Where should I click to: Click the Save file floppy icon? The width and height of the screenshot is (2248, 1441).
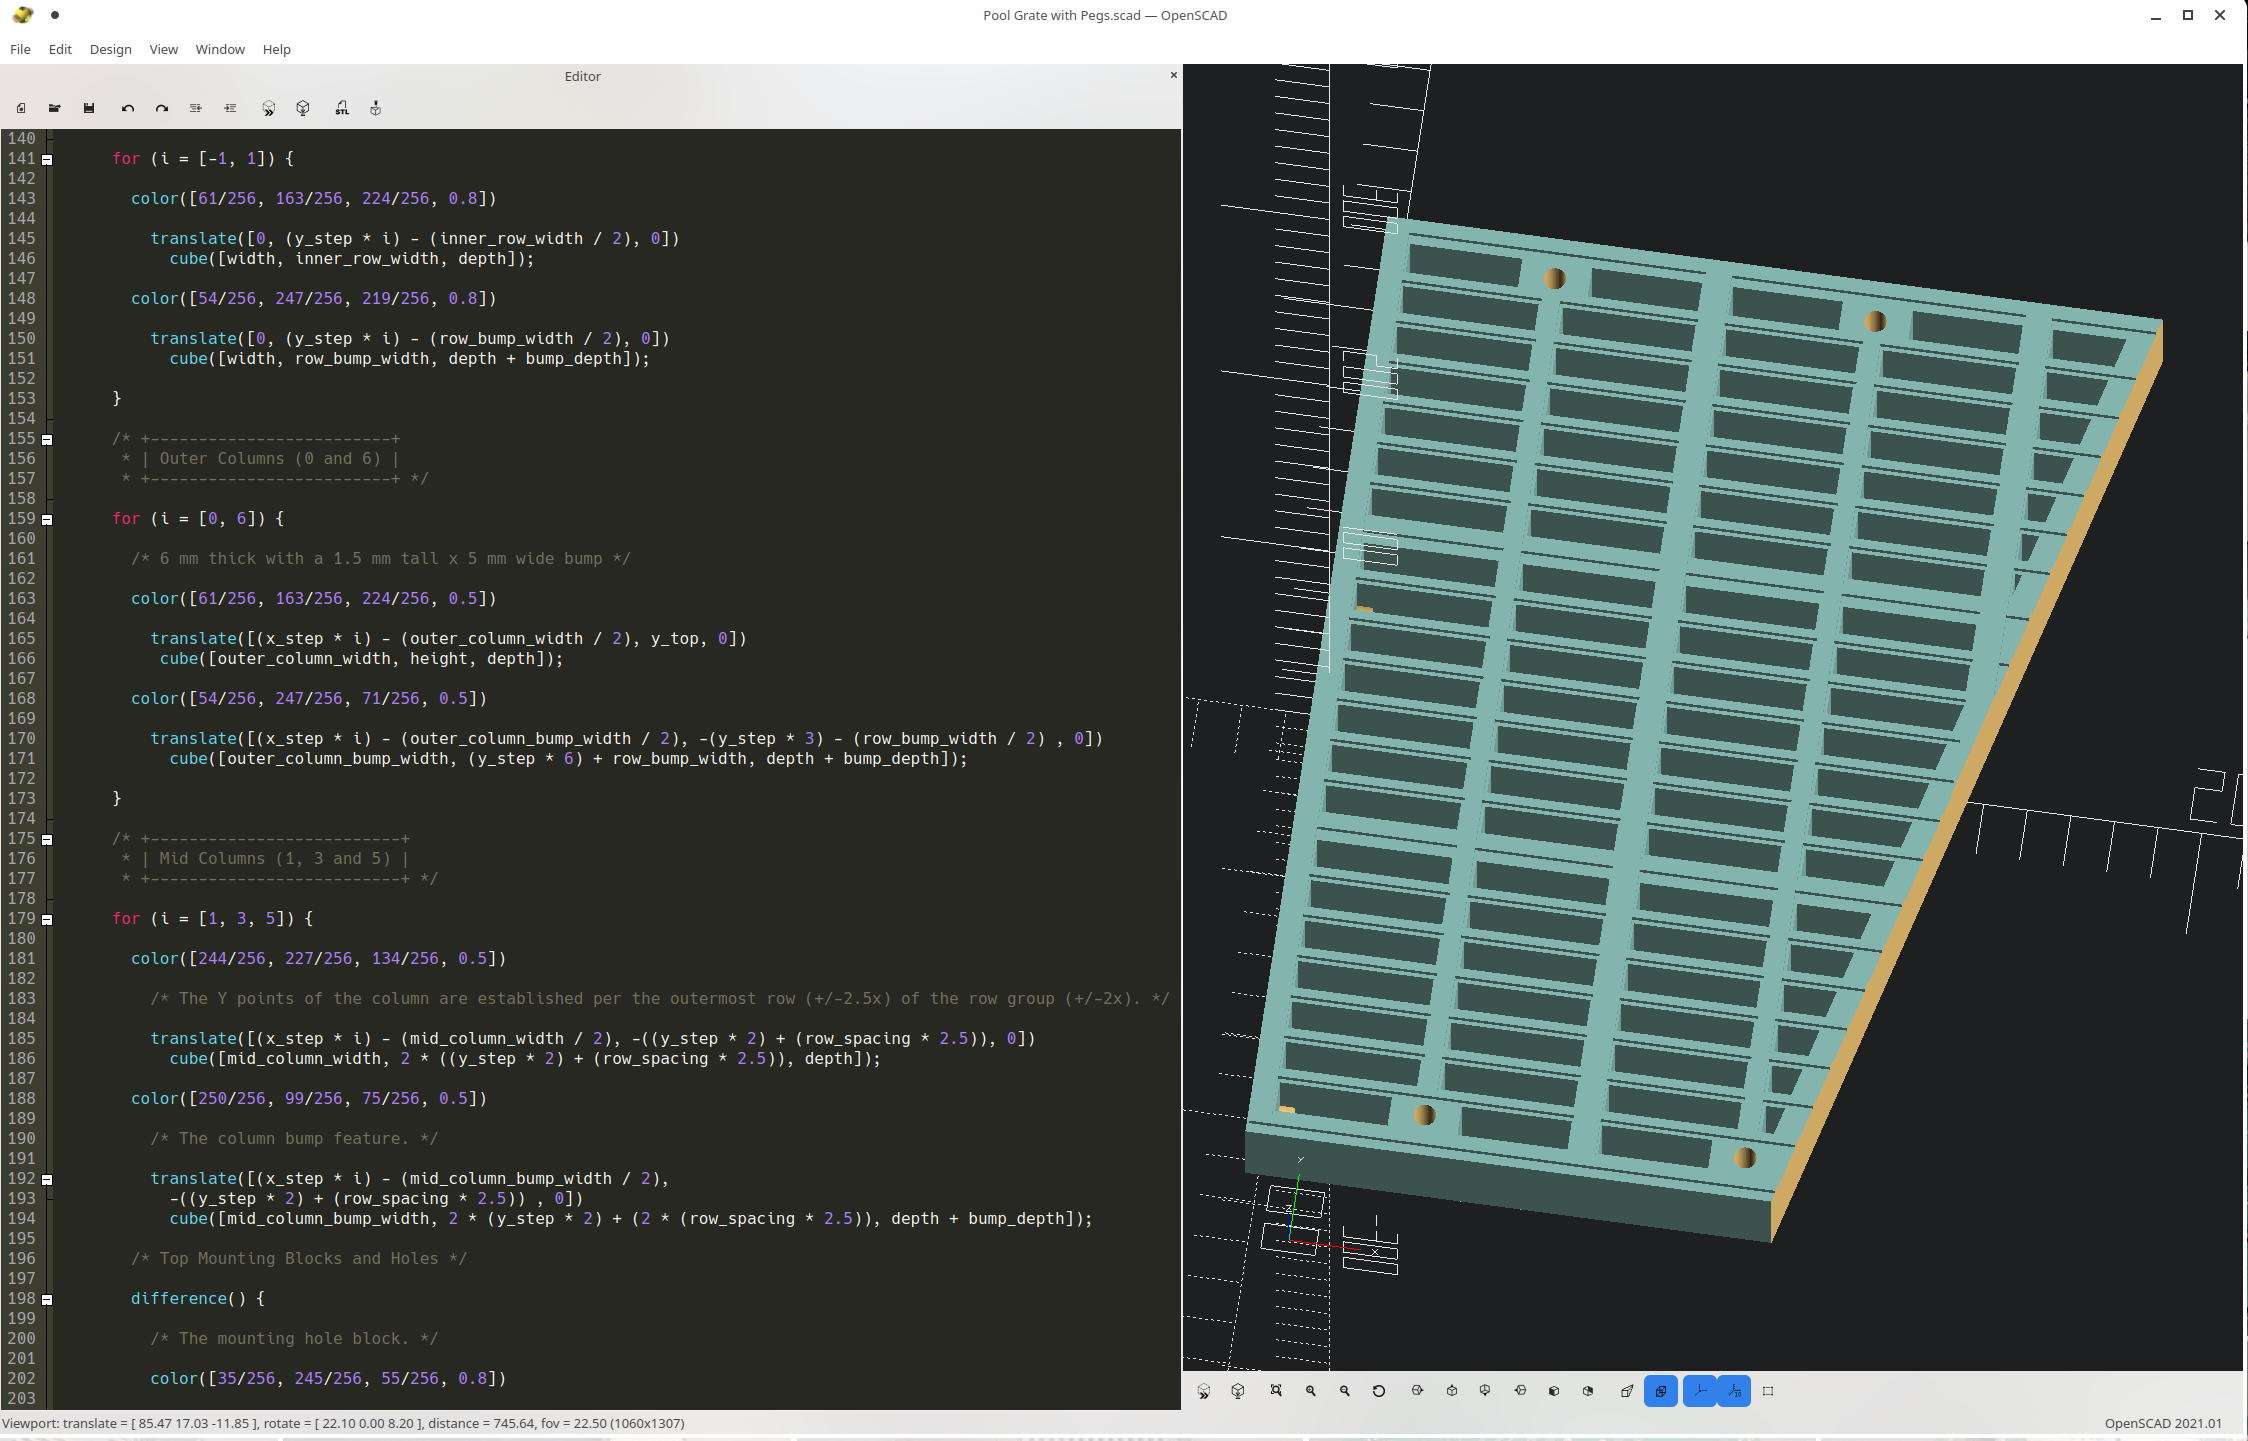click(89, 108)
